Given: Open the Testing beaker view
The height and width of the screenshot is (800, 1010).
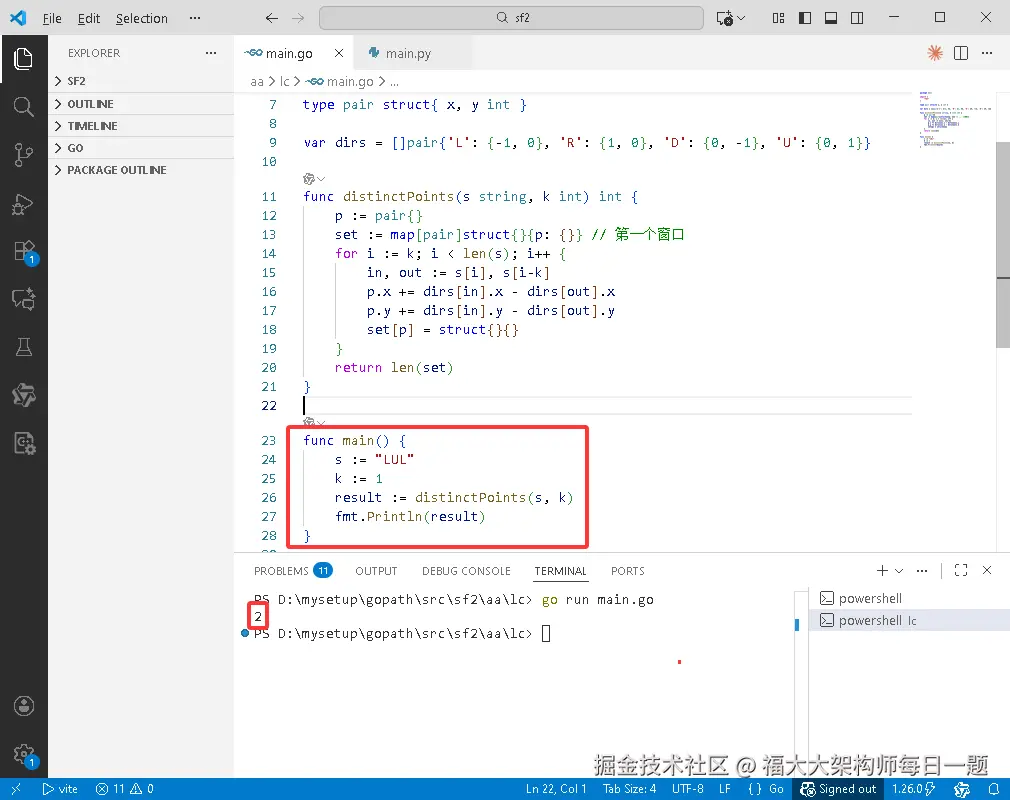Looking at the screenshot, I should (23, 347).
